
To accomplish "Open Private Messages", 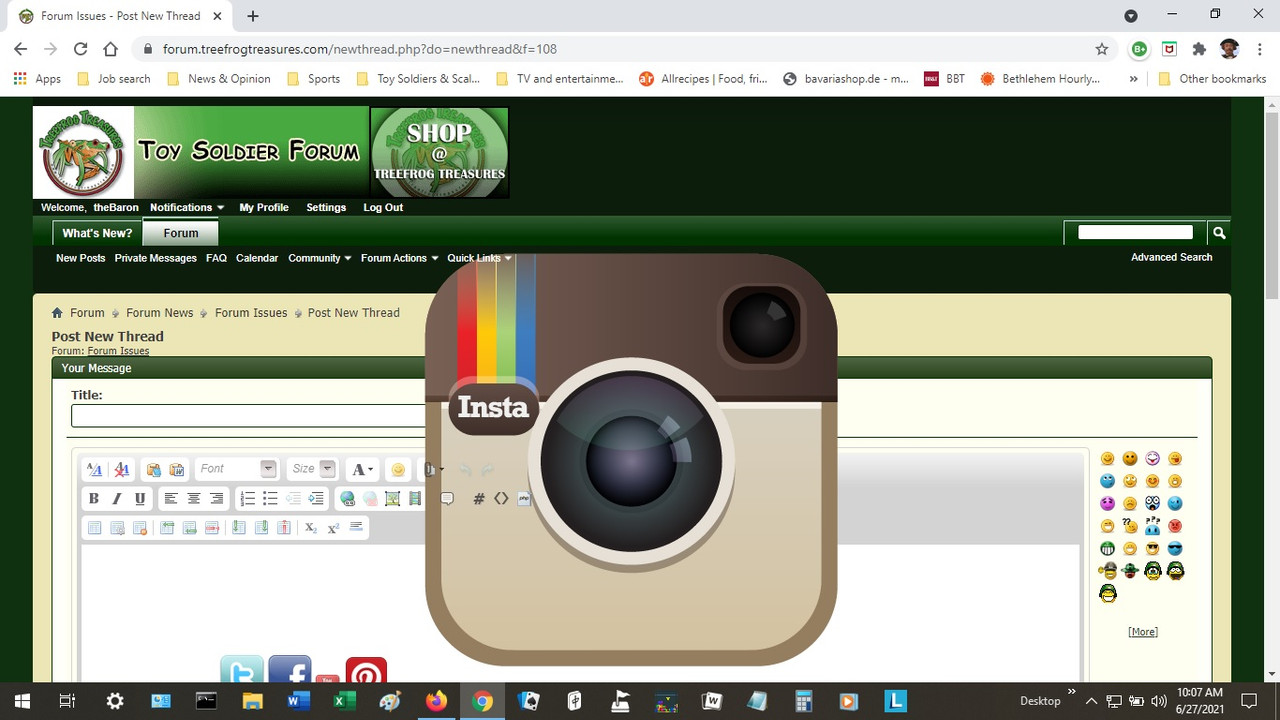I will [x=155, y=258].
